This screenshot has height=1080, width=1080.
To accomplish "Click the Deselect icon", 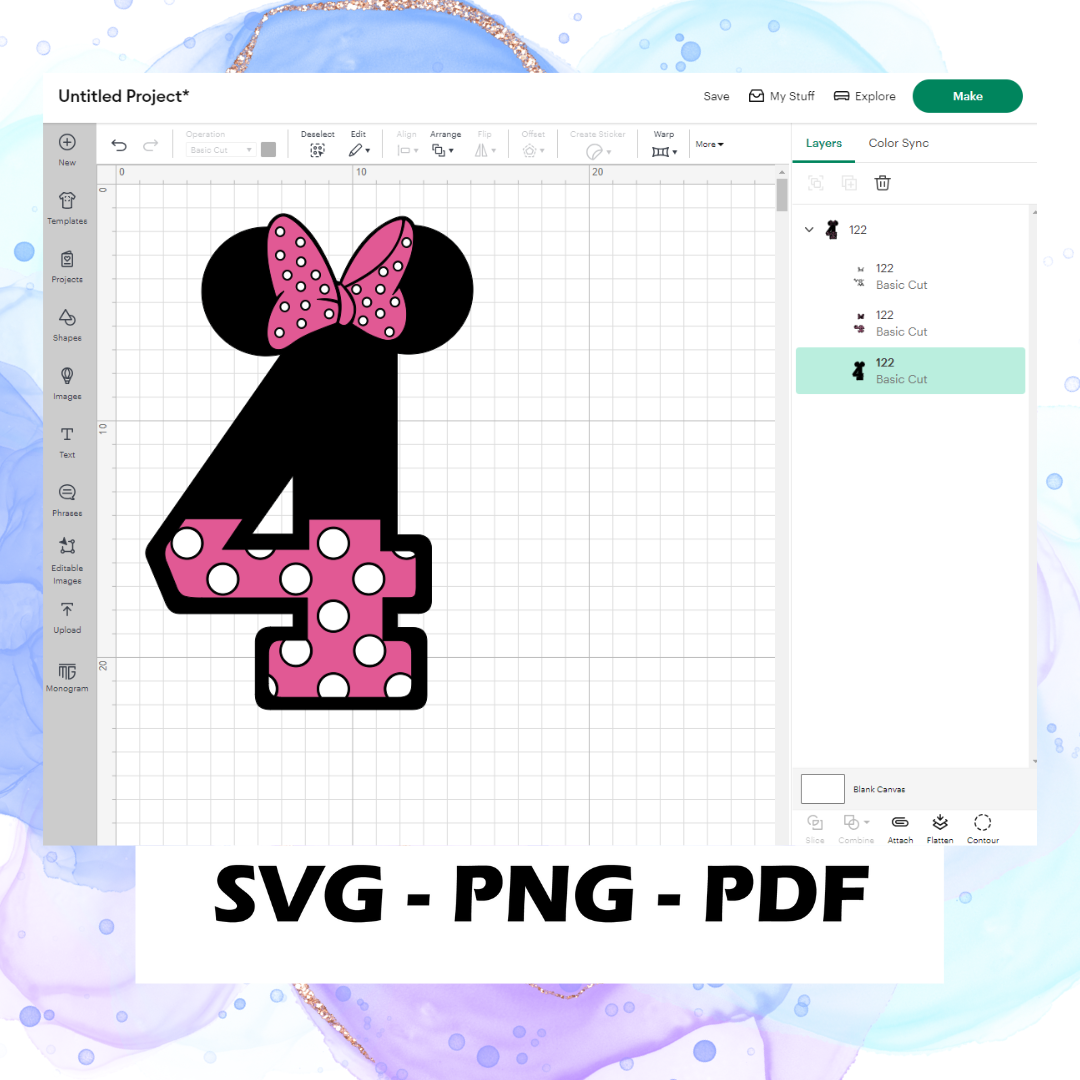I will coord(317,150).
